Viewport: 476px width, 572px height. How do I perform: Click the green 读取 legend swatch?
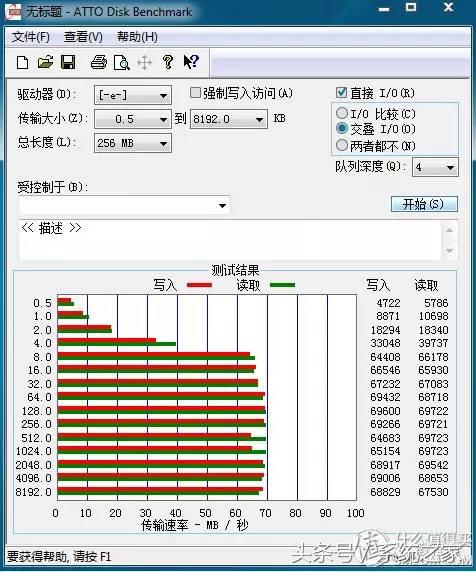click(282, 285)
